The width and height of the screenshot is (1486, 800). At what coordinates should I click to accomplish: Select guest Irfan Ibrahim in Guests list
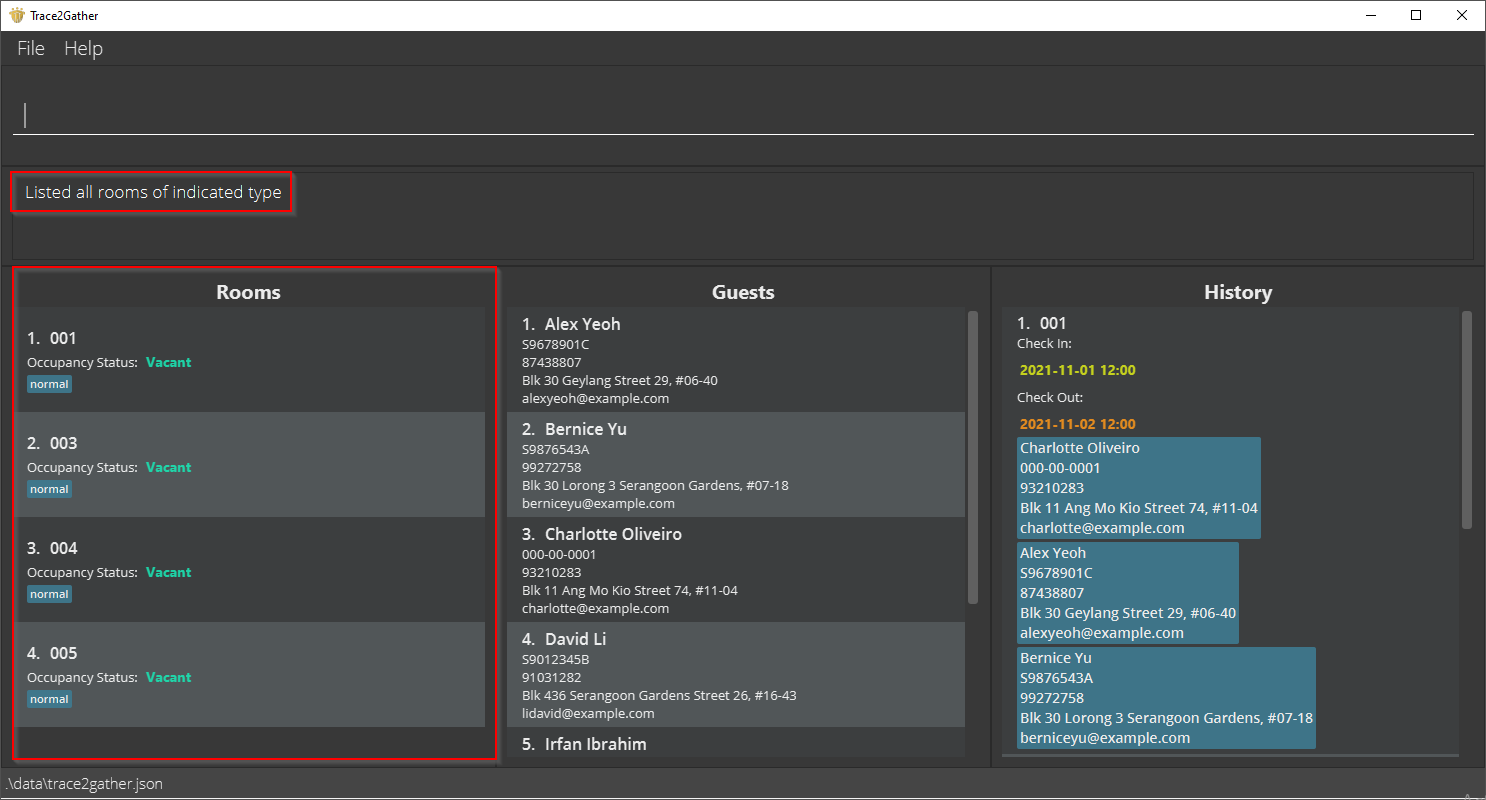736,743
